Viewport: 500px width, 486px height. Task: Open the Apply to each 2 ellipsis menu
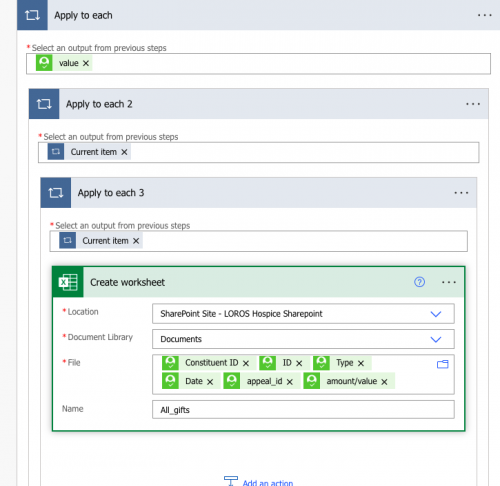(473, 104)
